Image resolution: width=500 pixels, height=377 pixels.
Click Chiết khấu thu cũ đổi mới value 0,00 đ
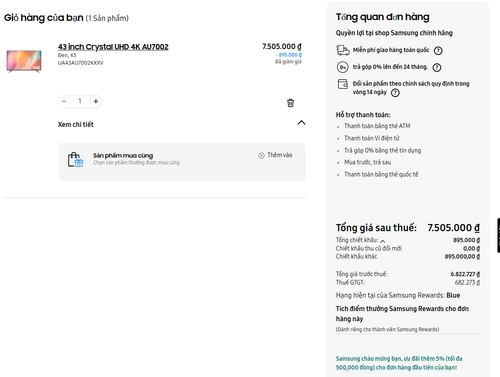[471, 248]
